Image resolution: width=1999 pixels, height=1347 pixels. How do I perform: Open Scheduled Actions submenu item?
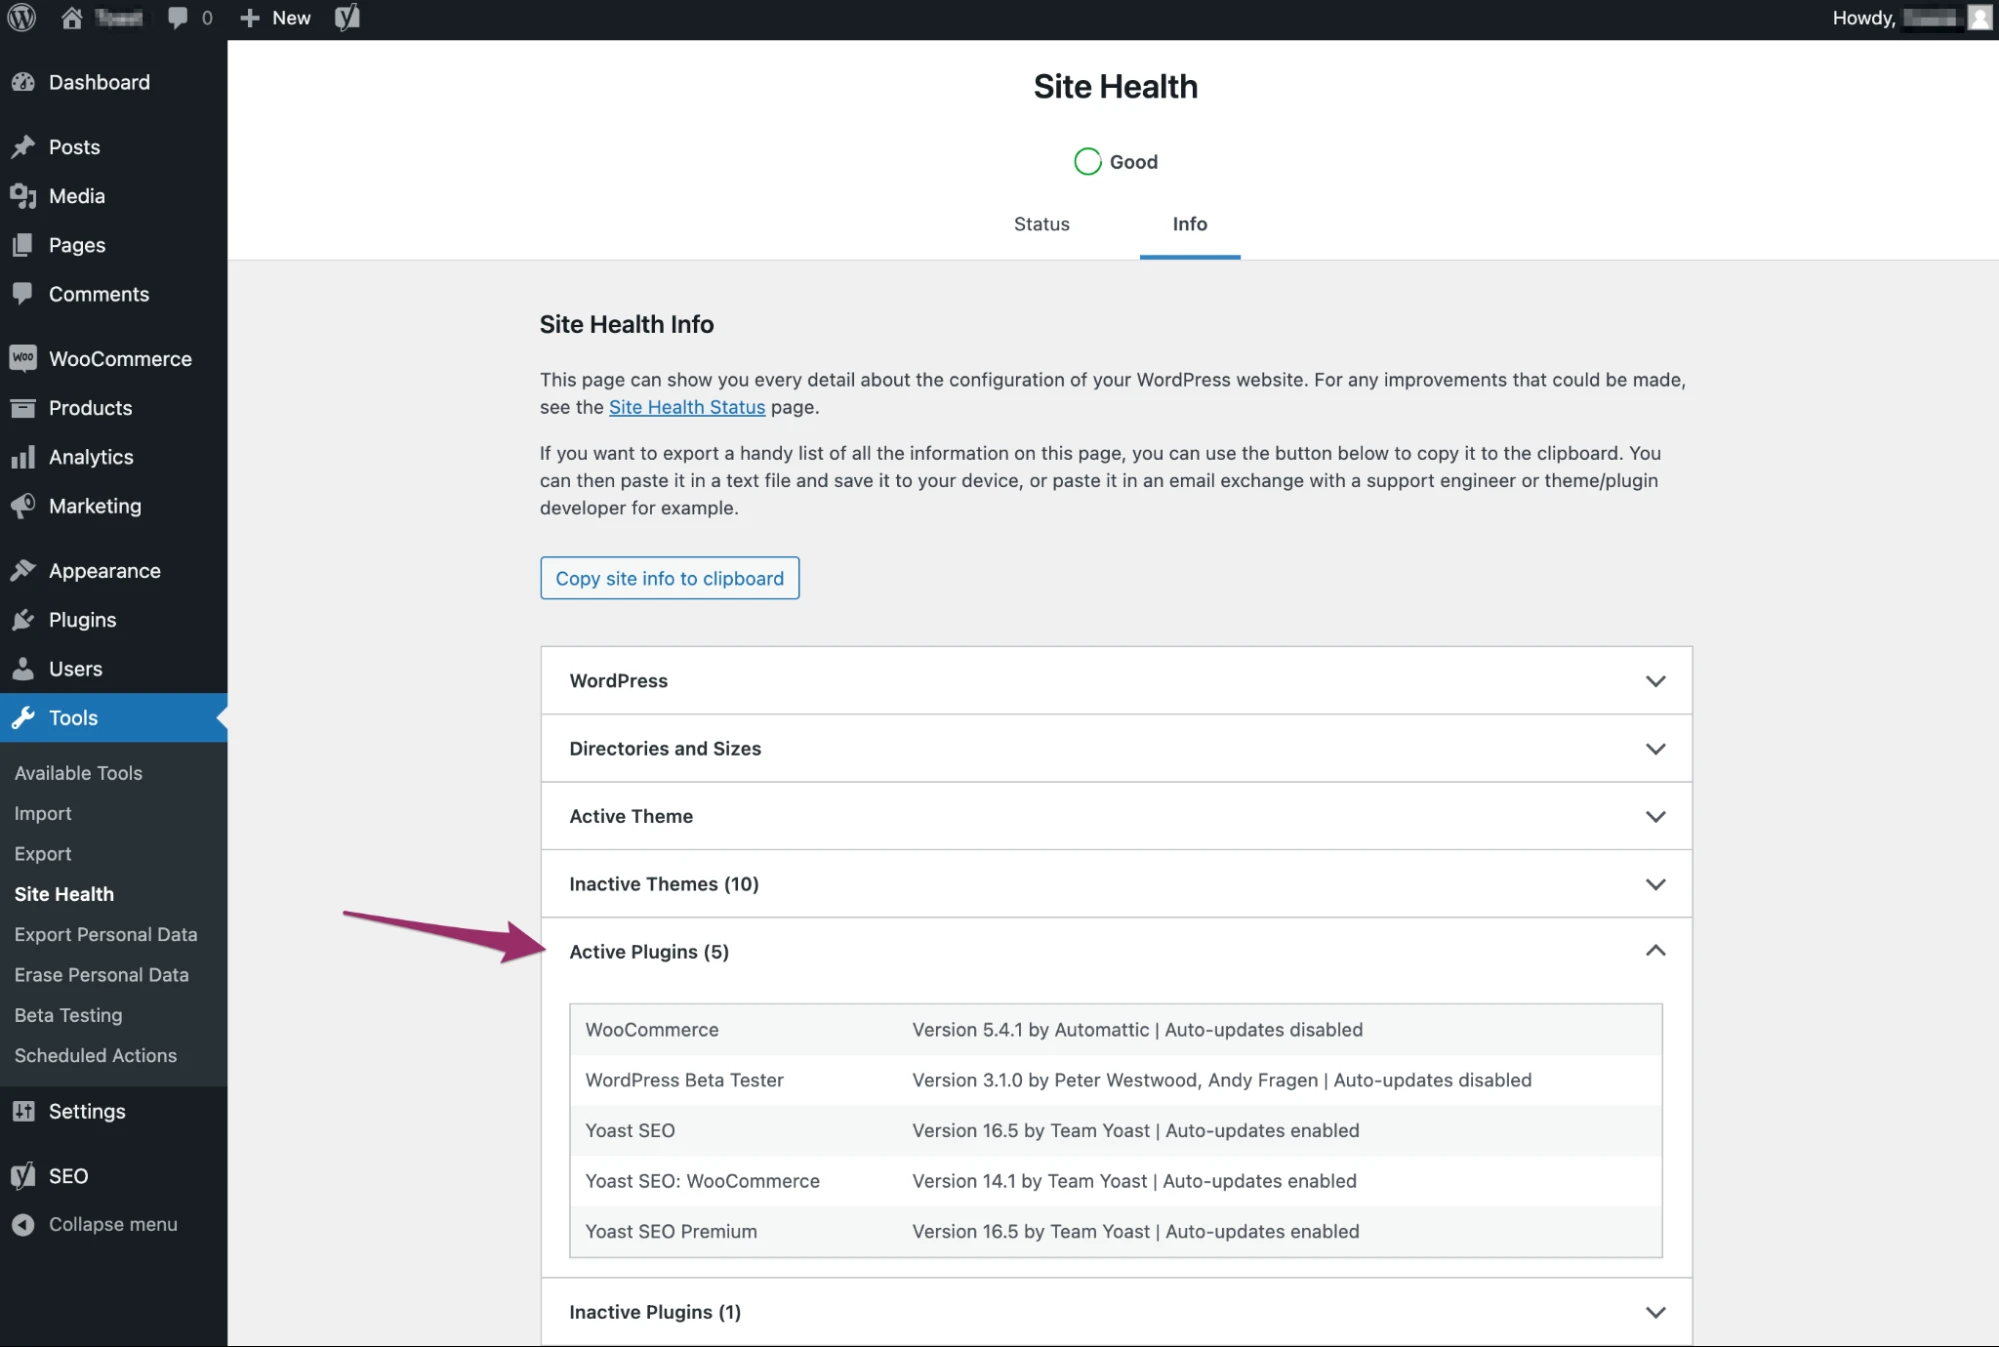(95, 1056)
